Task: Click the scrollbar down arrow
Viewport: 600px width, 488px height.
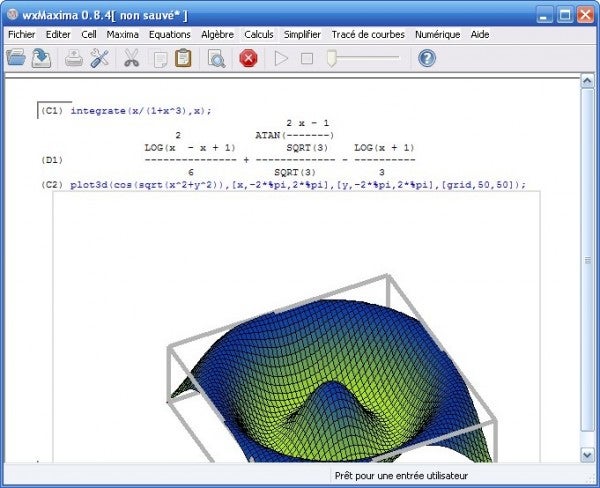Action: pos(587,455)
